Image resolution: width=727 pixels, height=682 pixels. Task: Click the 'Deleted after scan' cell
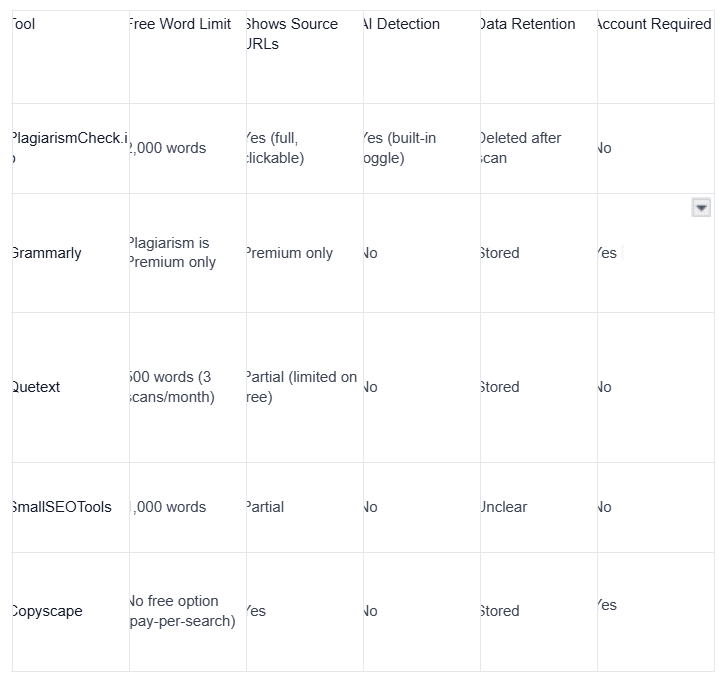539,148
